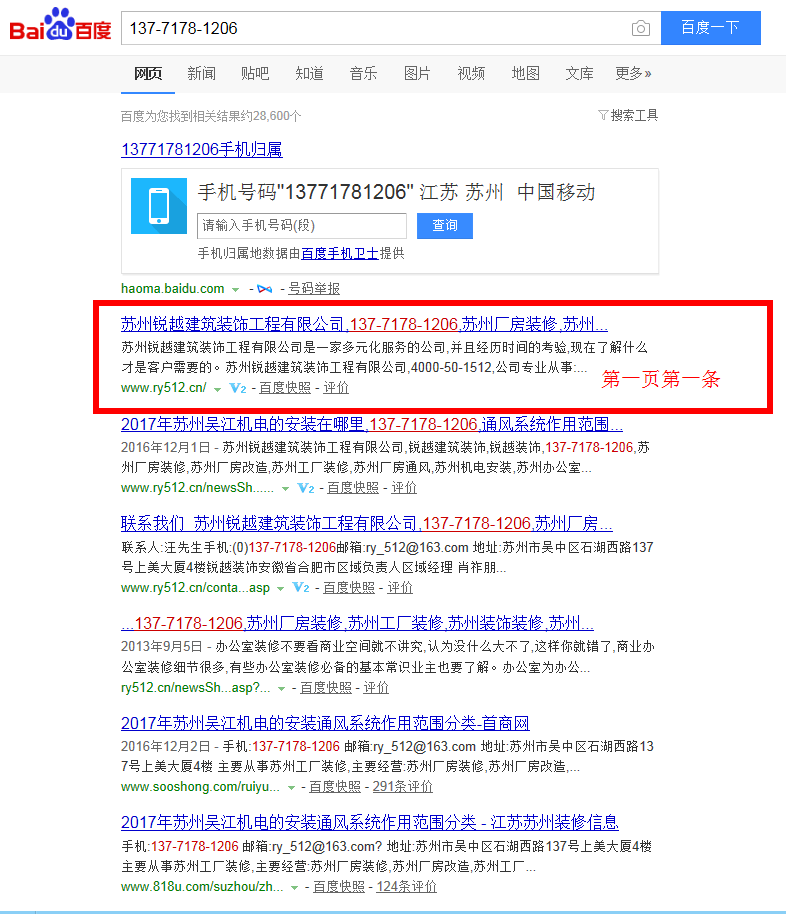Open ...137-7178-1206,苏州厂房装修,苏州工厂装修 result title
The image size is (786, 914).
pos(357,623)
